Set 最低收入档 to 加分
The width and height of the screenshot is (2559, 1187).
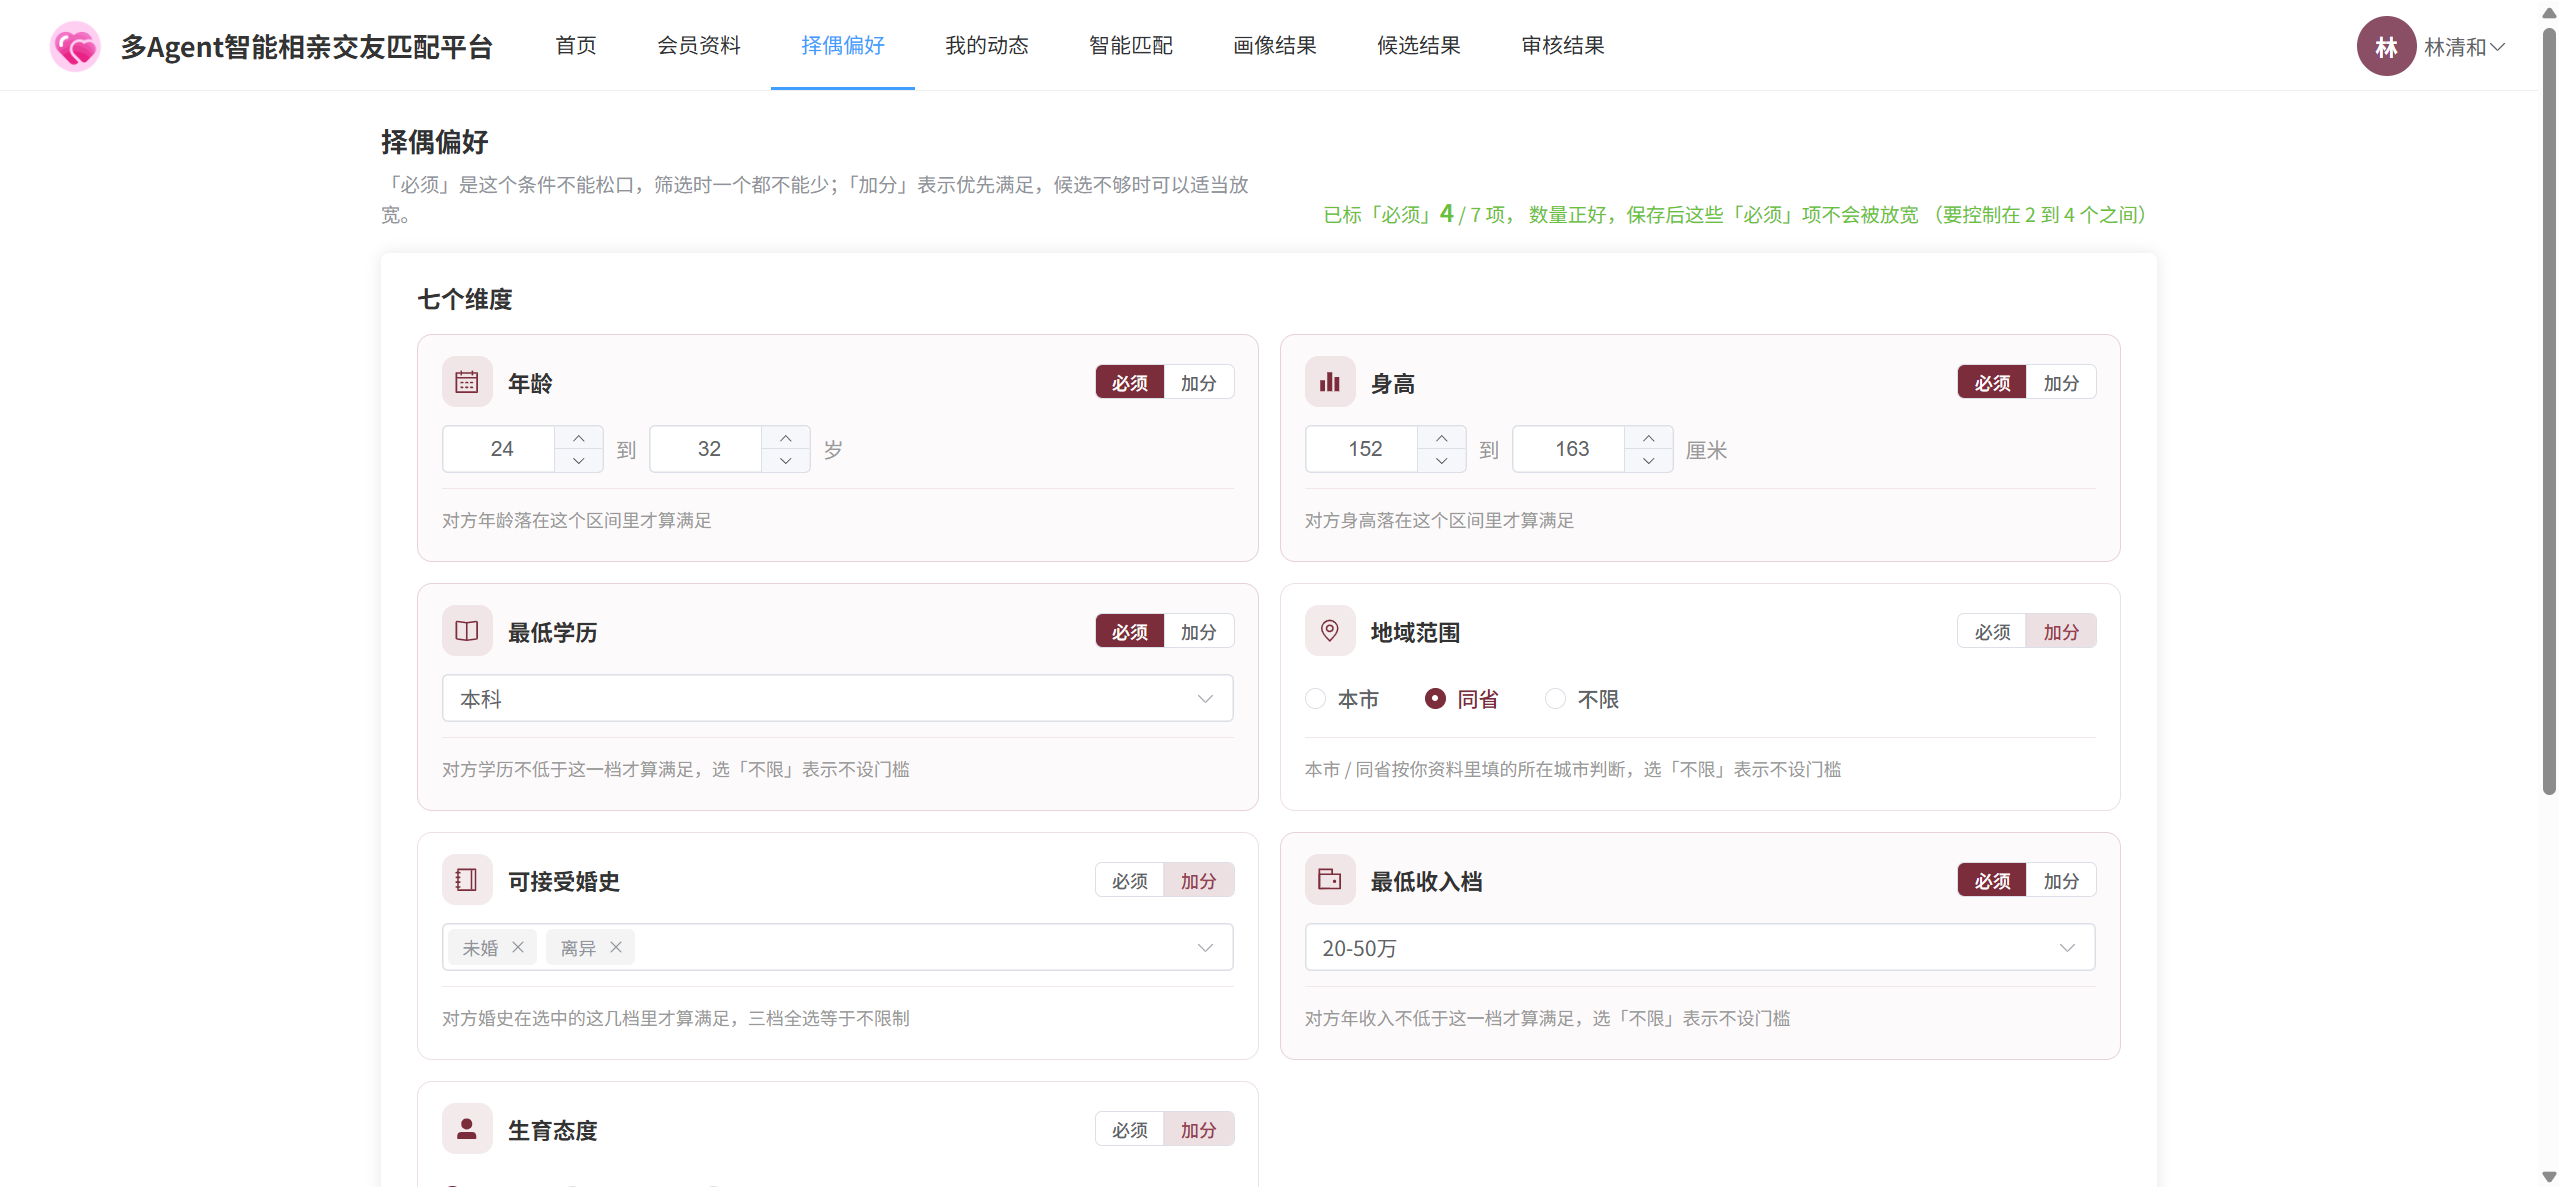coord(2061,881)
